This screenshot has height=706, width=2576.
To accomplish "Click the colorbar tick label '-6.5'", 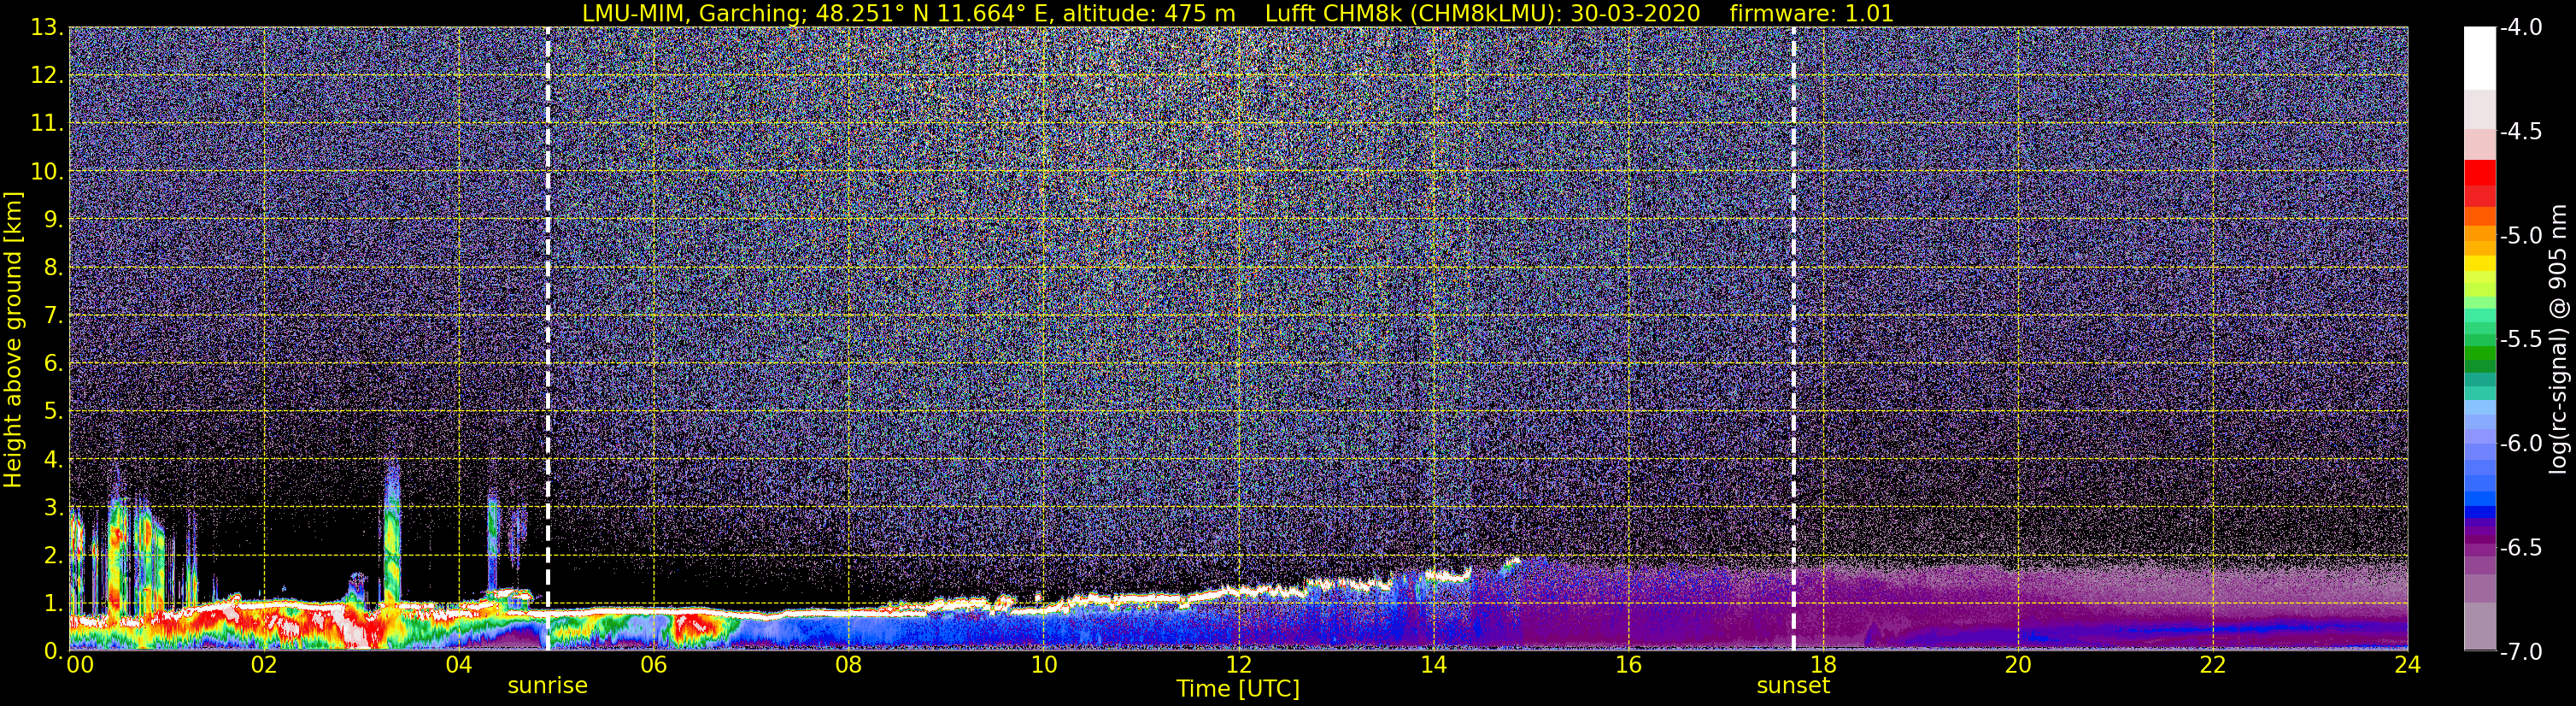I will (x=2521, y=548).
